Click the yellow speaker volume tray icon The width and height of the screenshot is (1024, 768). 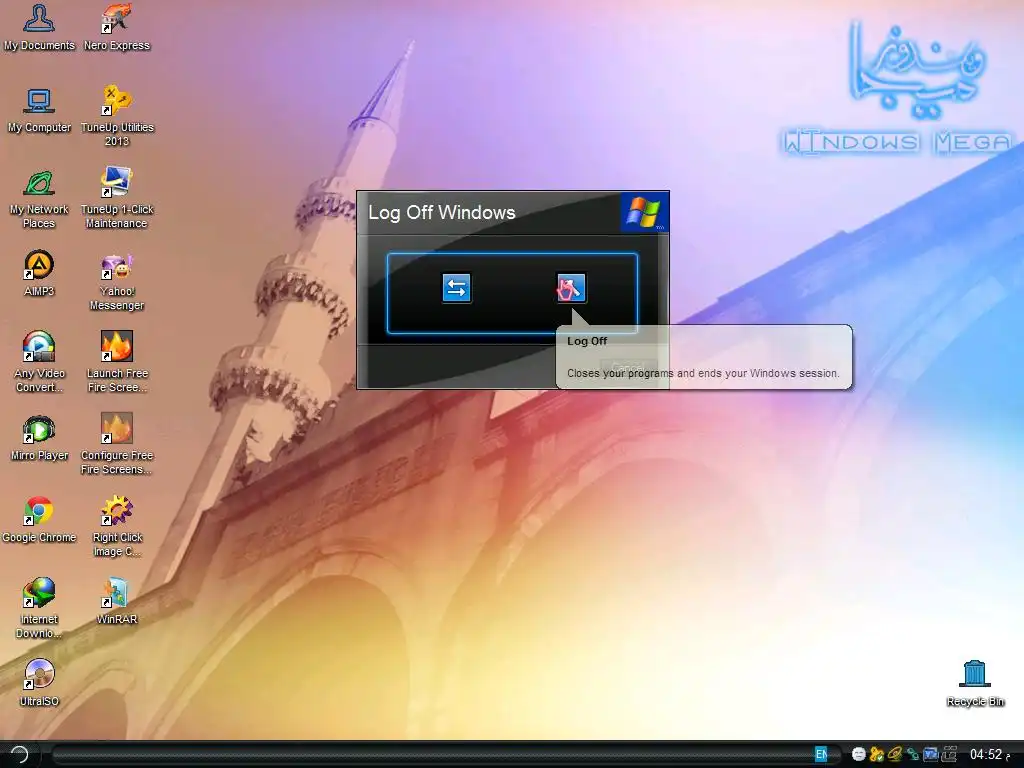click(x=895, y=754)
